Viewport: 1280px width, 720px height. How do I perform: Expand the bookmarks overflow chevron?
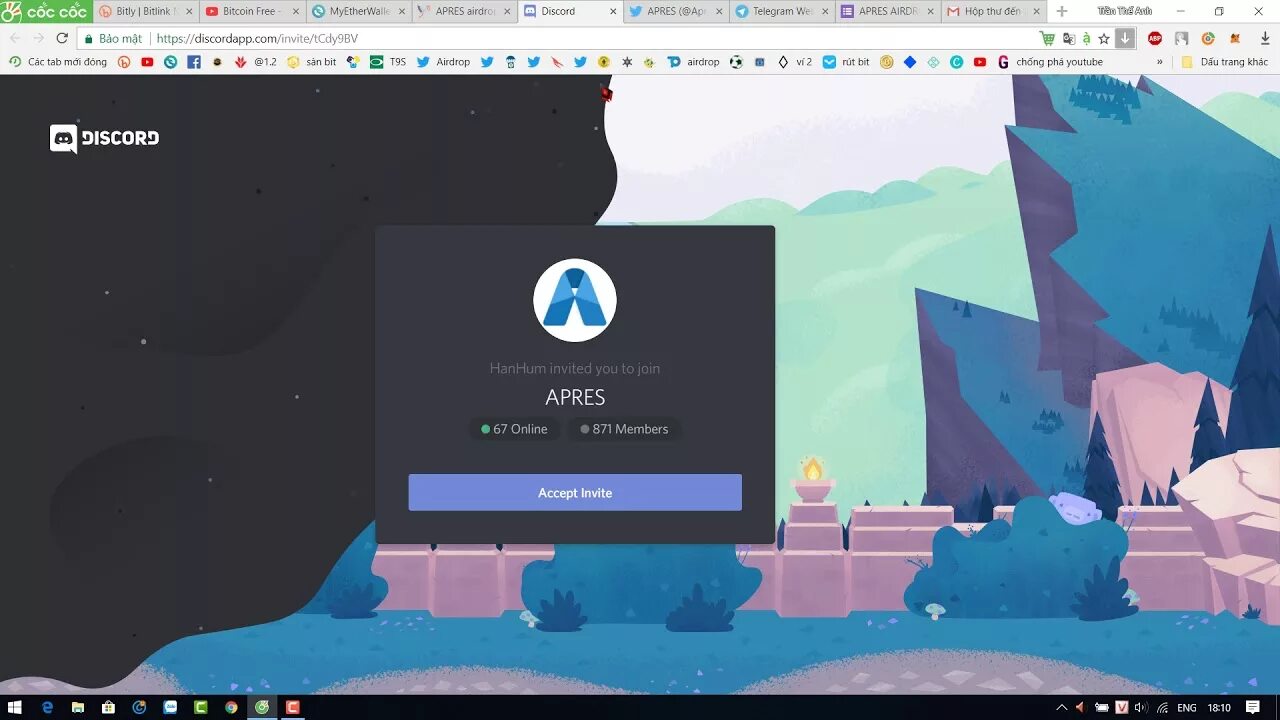(1160, 62)
